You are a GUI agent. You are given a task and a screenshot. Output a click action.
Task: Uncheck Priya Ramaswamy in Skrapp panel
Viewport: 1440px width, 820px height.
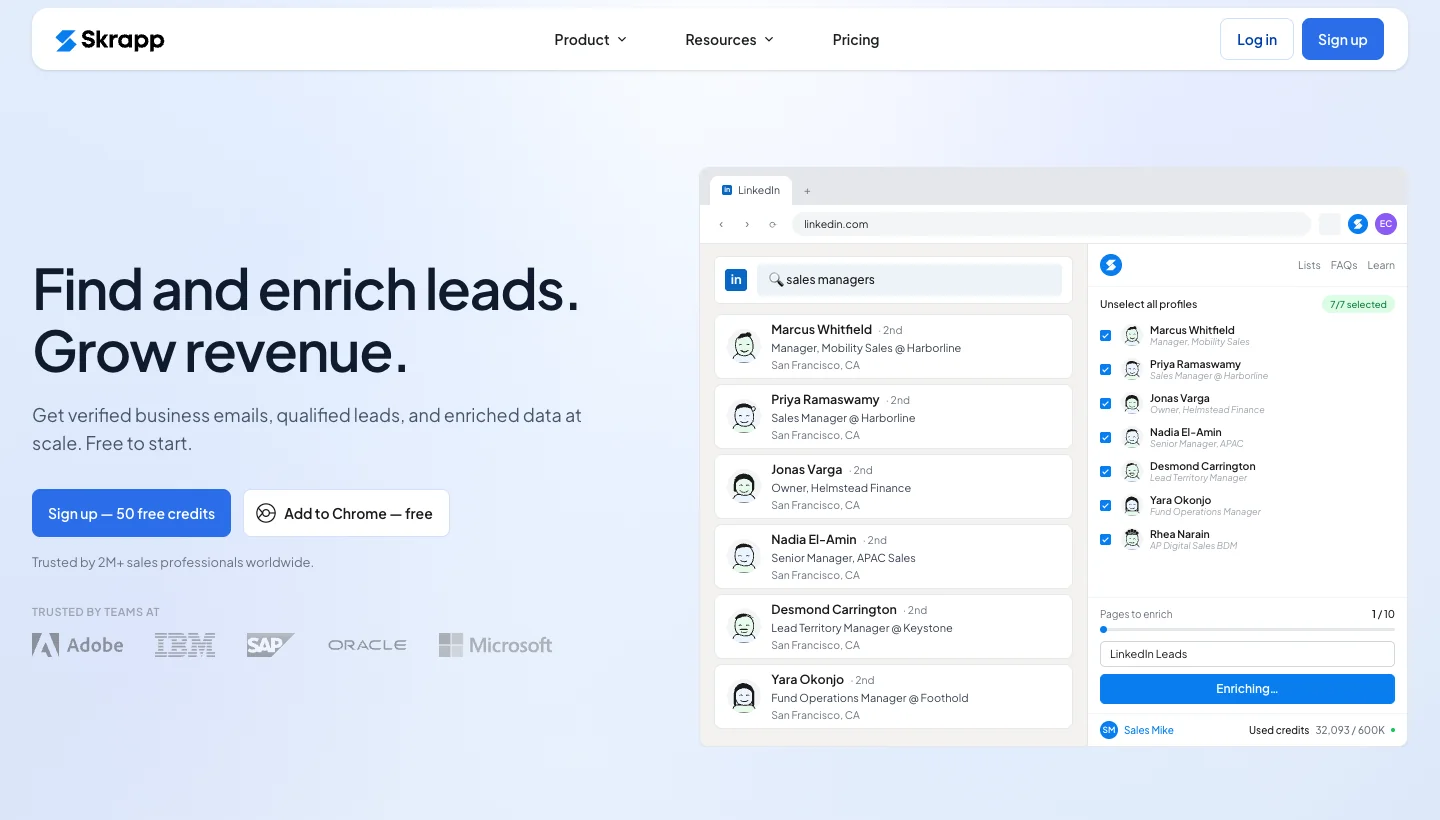1105,369
